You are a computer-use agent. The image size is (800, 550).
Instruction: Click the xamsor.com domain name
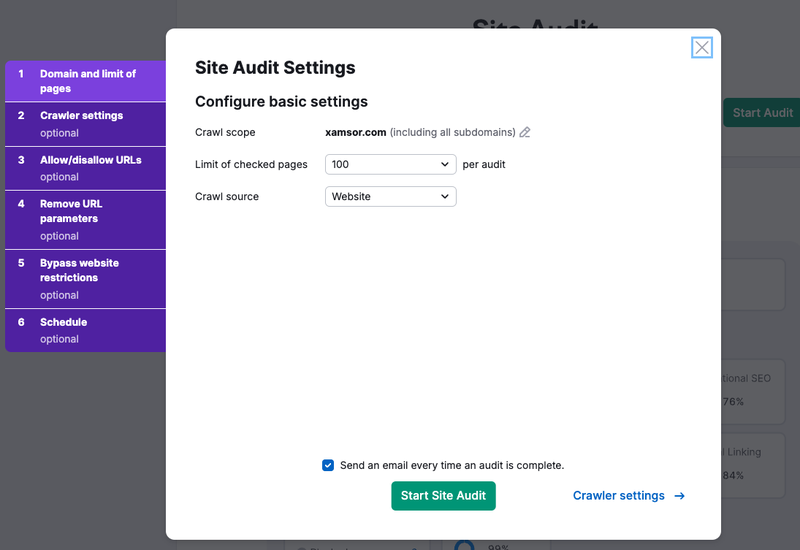pyautogui.click(x=356, y=132)
